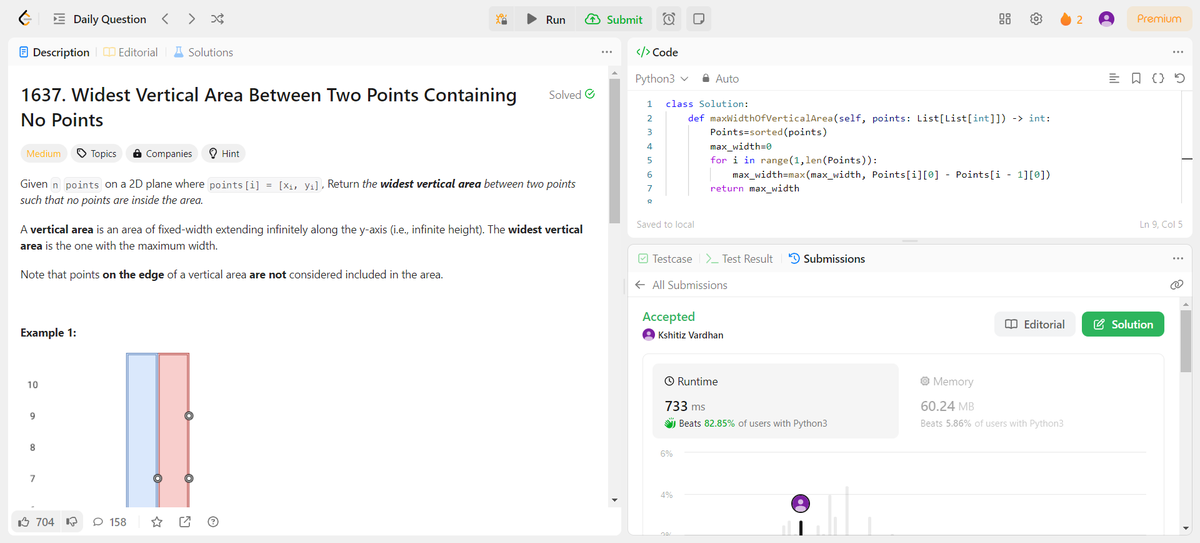Viewport: 1200px width, 543px height.
Task: Open the notes sticky-note icon
Action: (x=698, y=19)
